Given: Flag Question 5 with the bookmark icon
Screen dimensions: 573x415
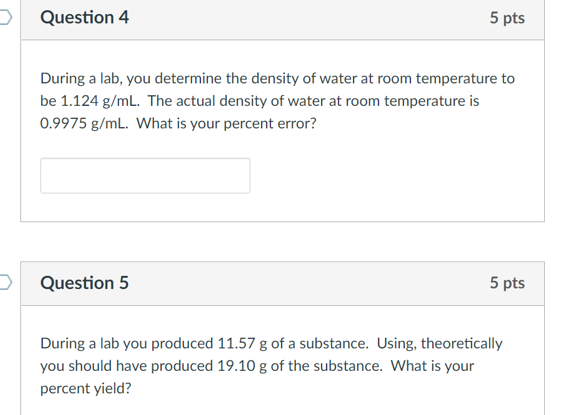Looking at the screenshot, I should coord(5,282).
